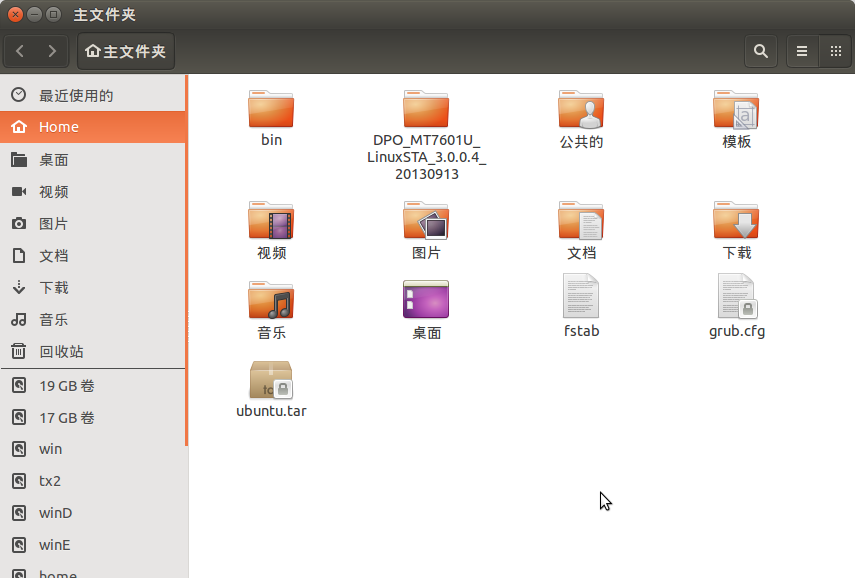855x578 pixels.
Task: Select the ubuntu.tar archive icon
Action: [271, 380]
